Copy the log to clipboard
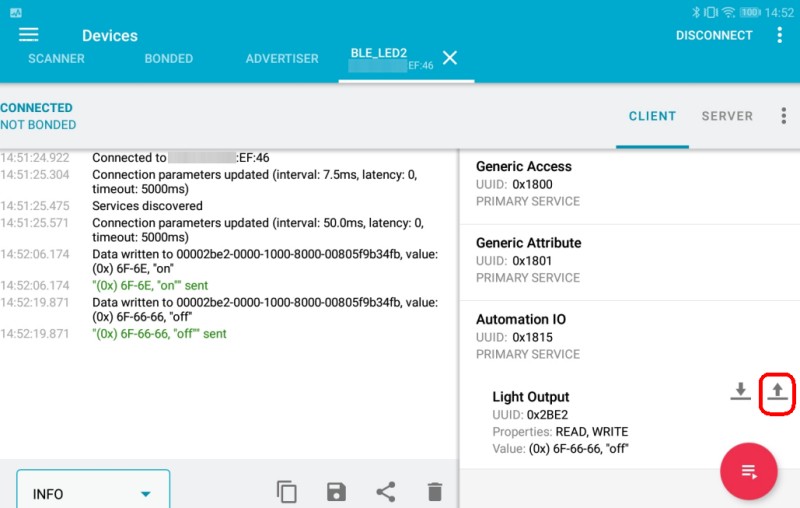 (287, 492)
